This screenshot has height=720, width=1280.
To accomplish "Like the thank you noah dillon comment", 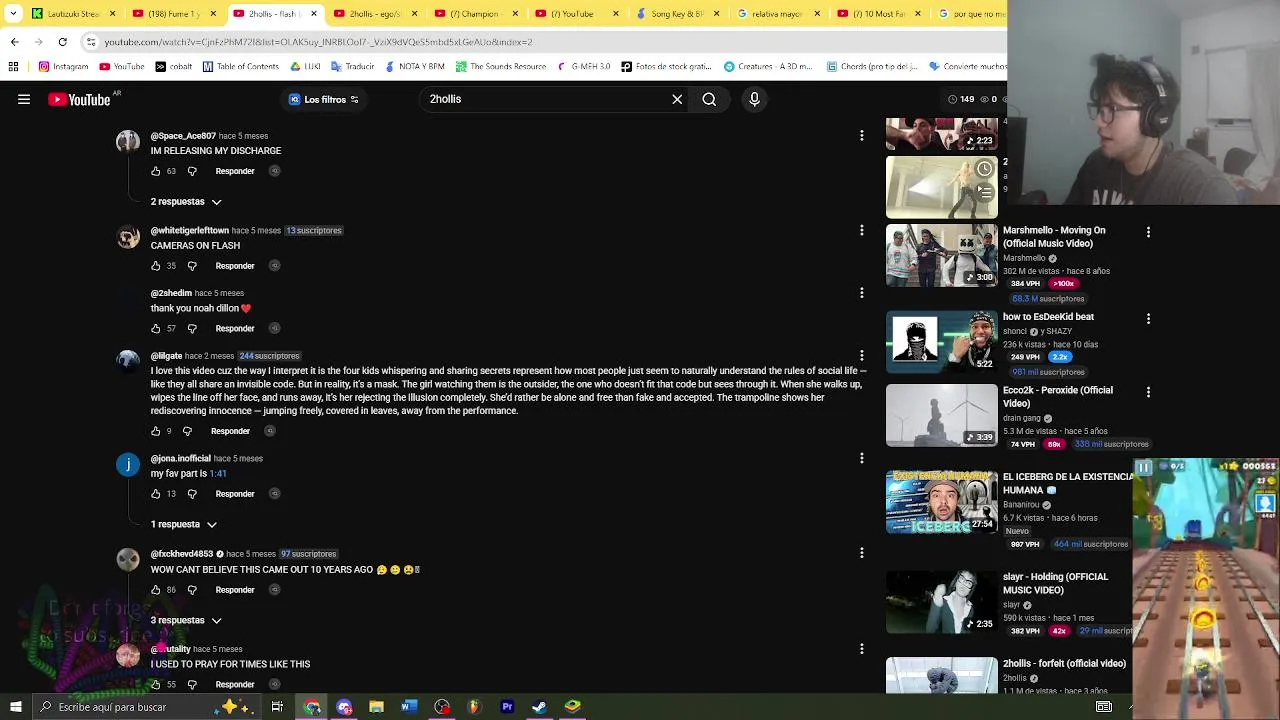I will [156, 329].
